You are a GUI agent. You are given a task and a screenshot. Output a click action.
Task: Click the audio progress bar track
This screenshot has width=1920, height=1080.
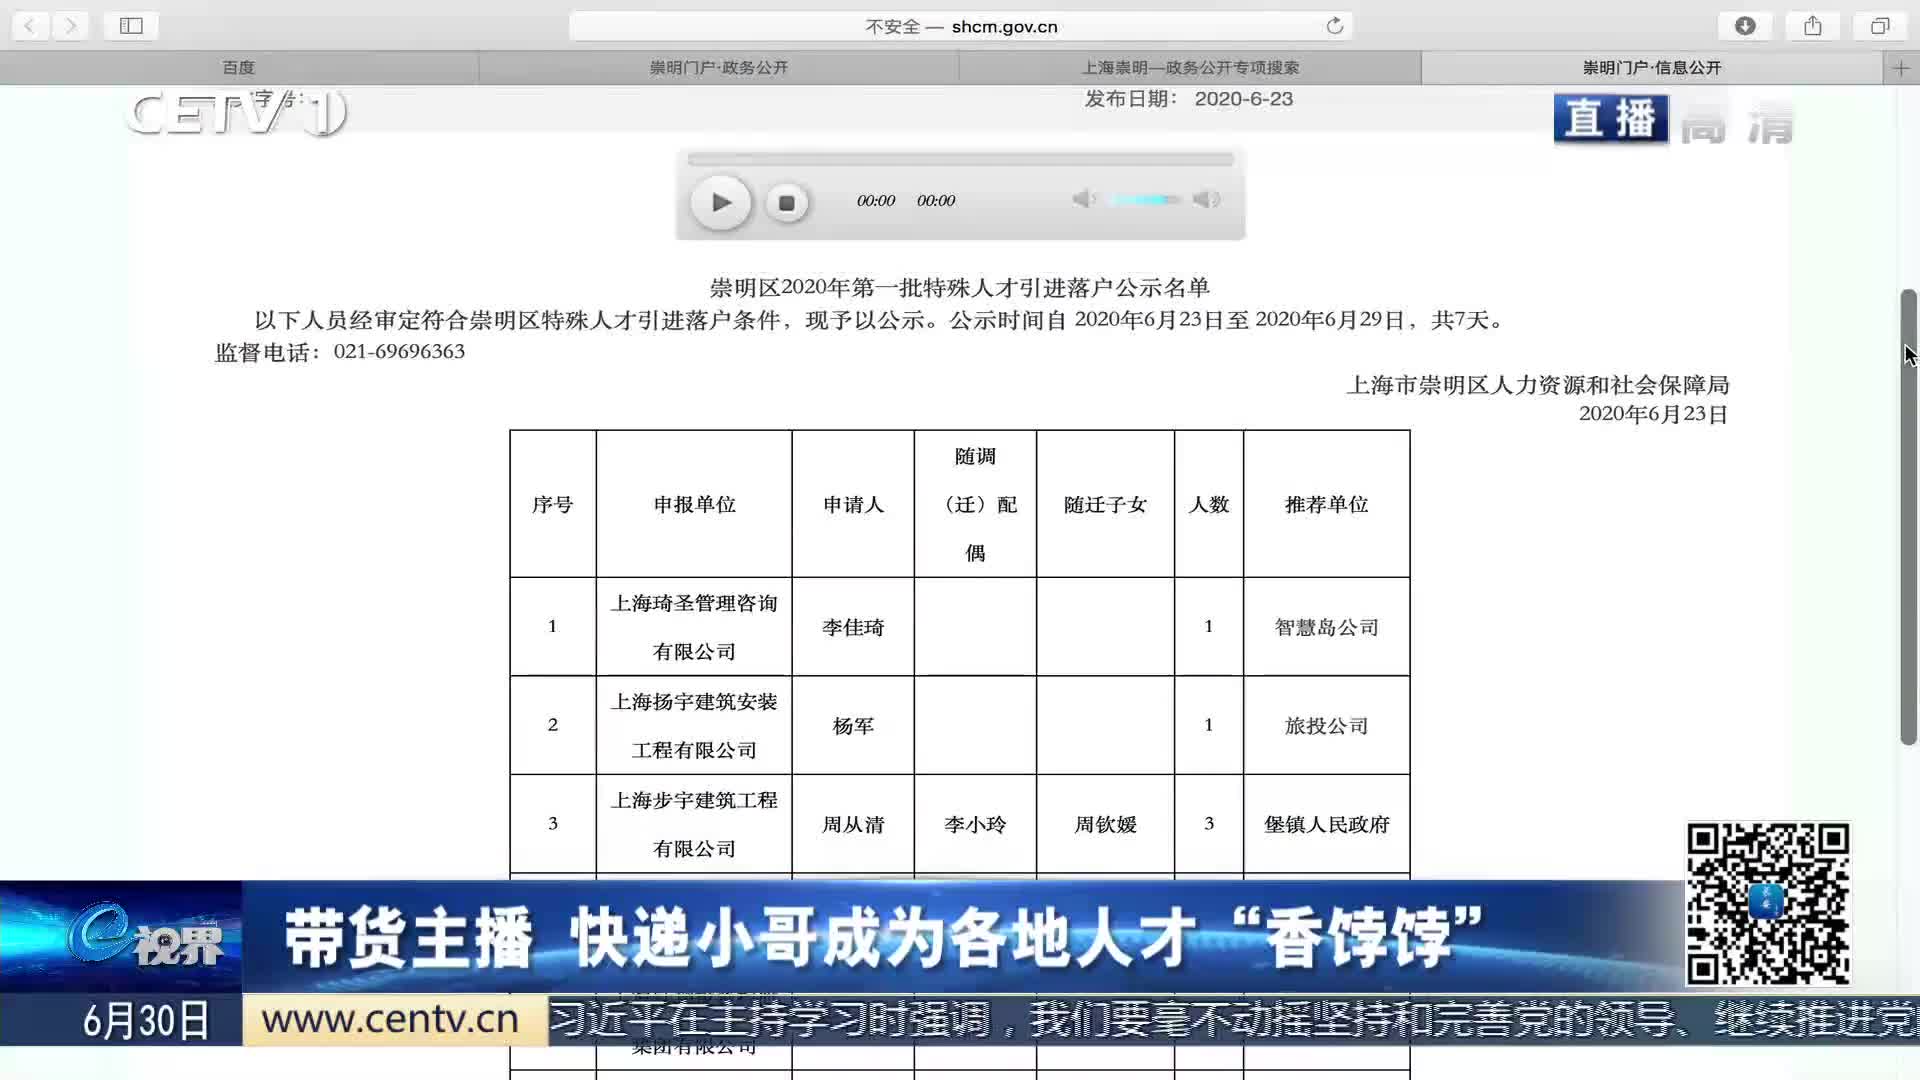coord(960,160)
